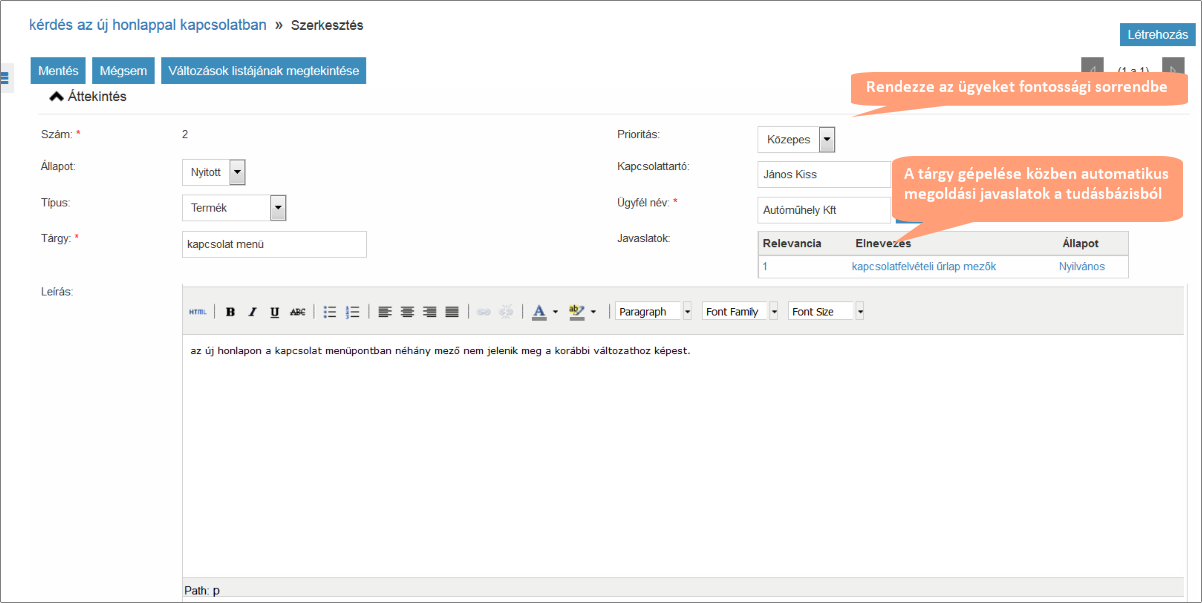The width and height of the screenshot is (1202, 603).
Task: Expand the Prioritás dropdown set to Közepes
Action: click(827, 140)
